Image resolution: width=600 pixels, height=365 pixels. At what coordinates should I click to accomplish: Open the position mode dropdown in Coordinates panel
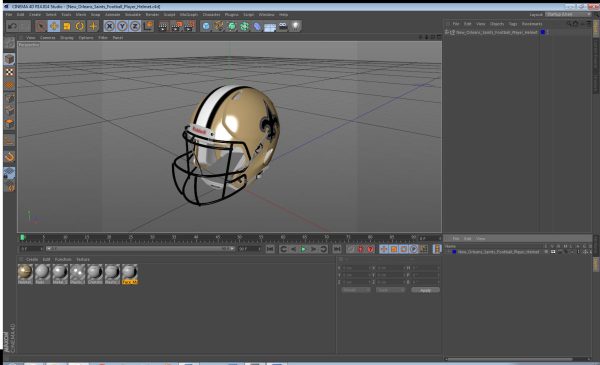(356, 290)
